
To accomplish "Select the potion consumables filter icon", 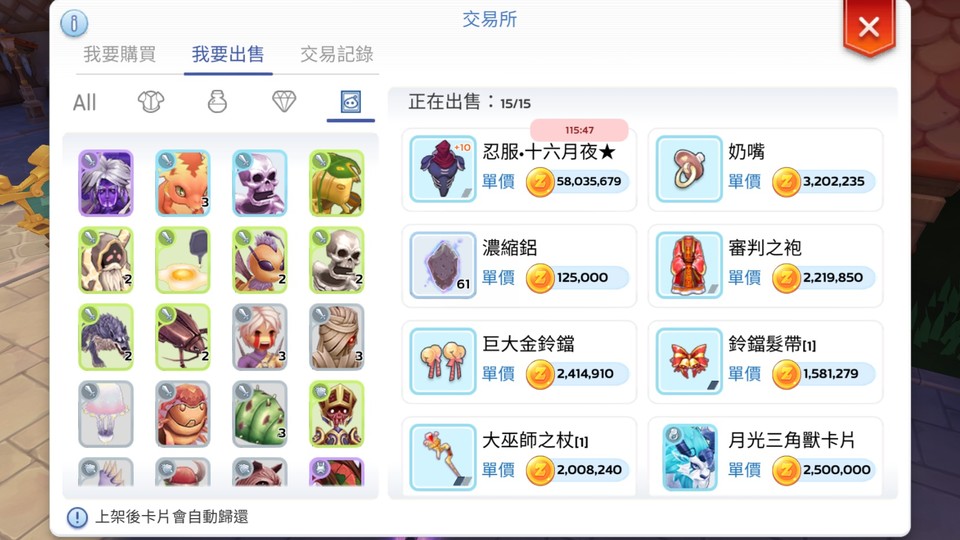I will pyautogui.click(x=217, y=102).
